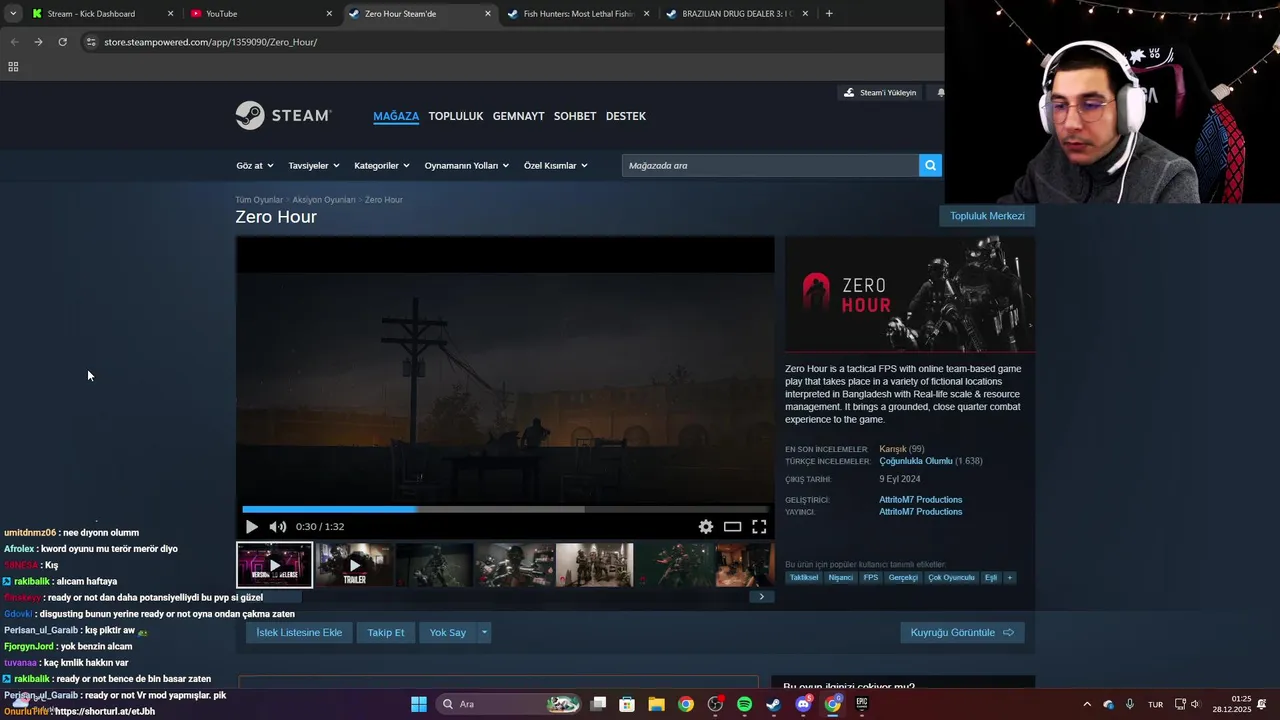This screenshot has width=1280, height=720.
Task: Click Steam'i Yükleyin install button
Action: click(880, 93)
